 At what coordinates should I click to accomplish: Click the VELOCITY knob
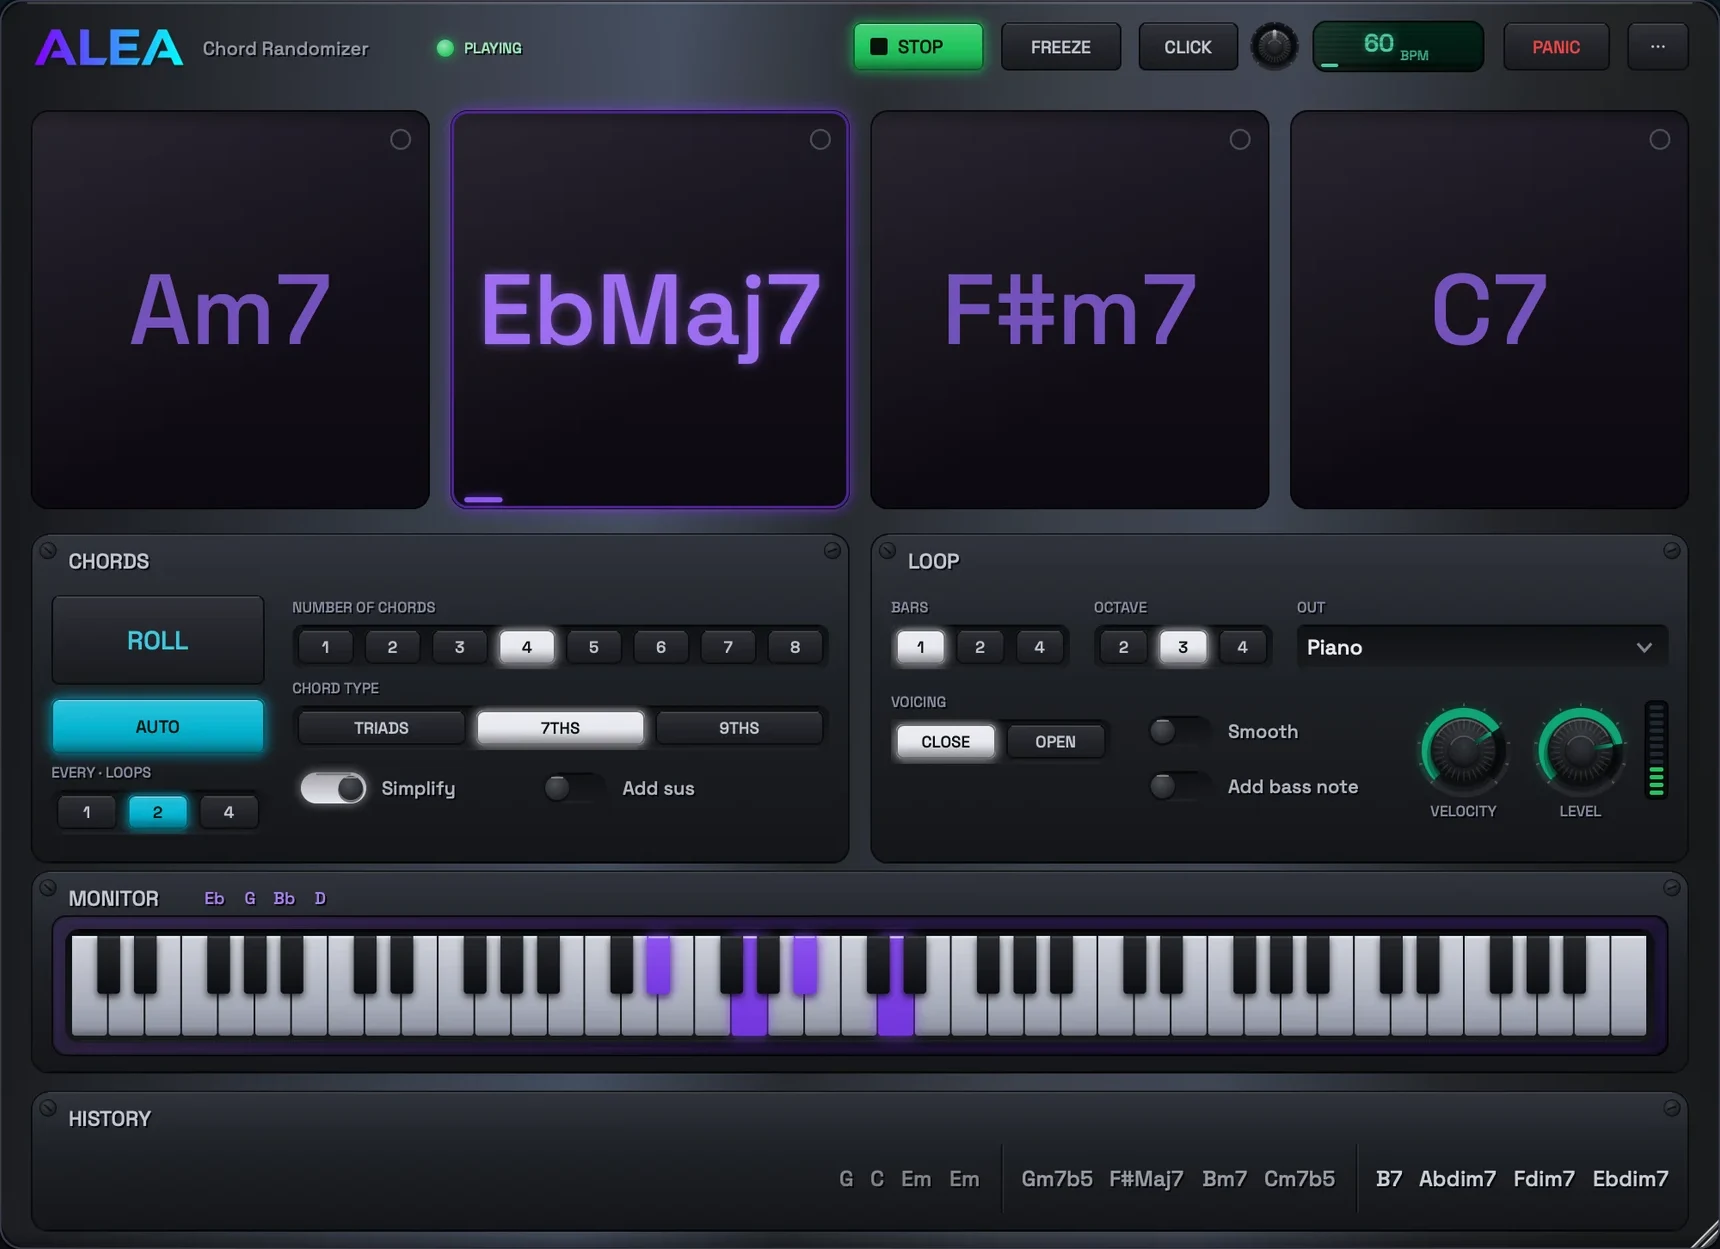[1463, 751]
